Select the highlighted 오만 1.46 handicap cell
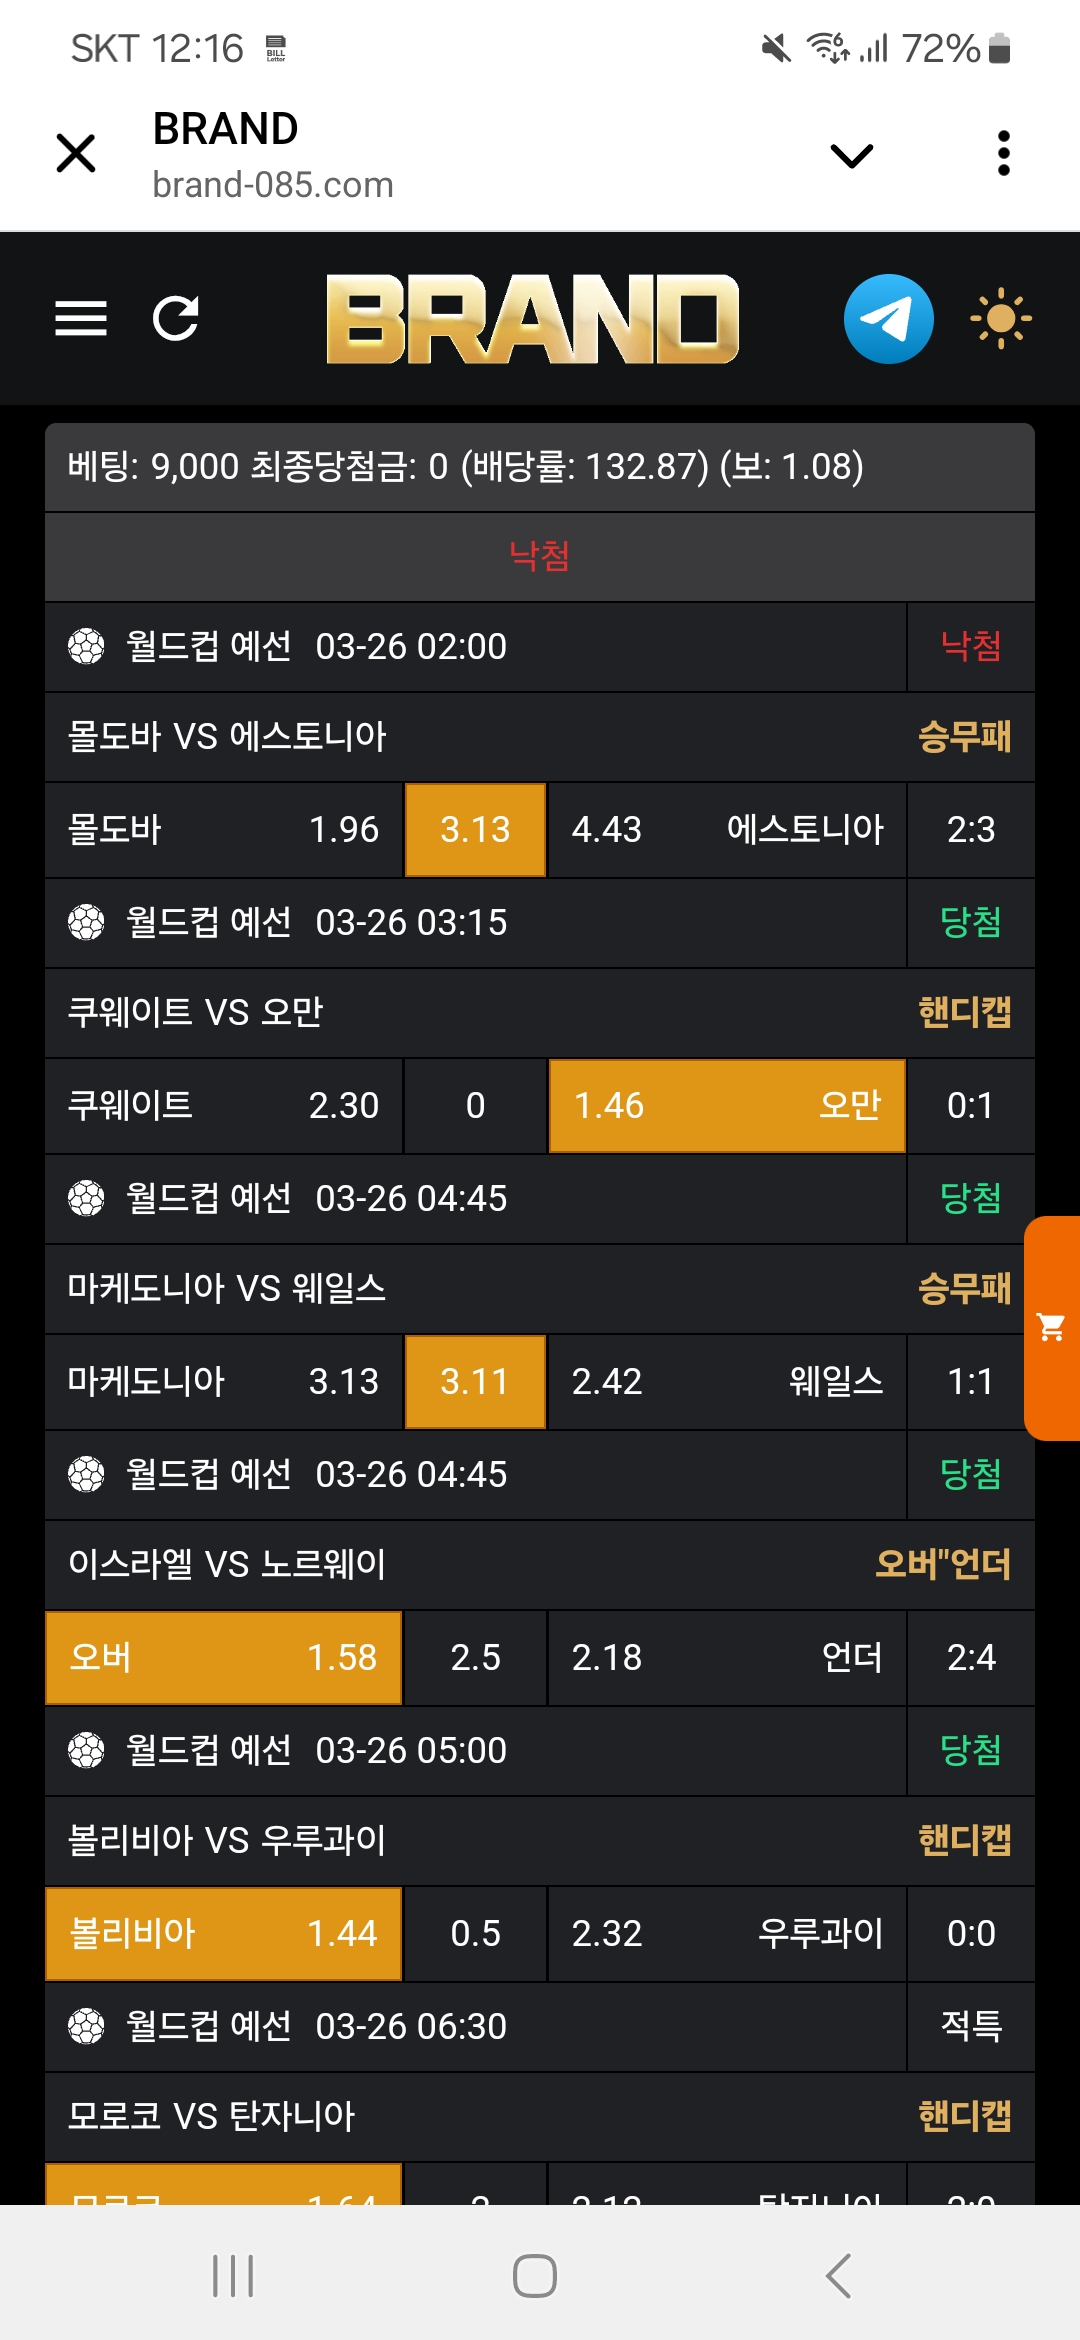Image resolution: width=1080 pixels, height=2340 pixels. click(727, 1106)
